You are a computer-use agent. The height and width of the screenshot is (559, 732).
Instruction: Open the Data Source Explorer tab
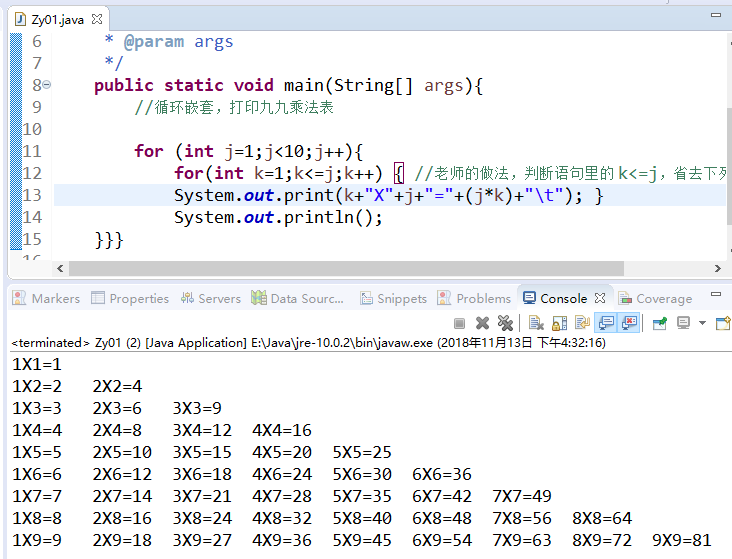[x=298, y=298]
